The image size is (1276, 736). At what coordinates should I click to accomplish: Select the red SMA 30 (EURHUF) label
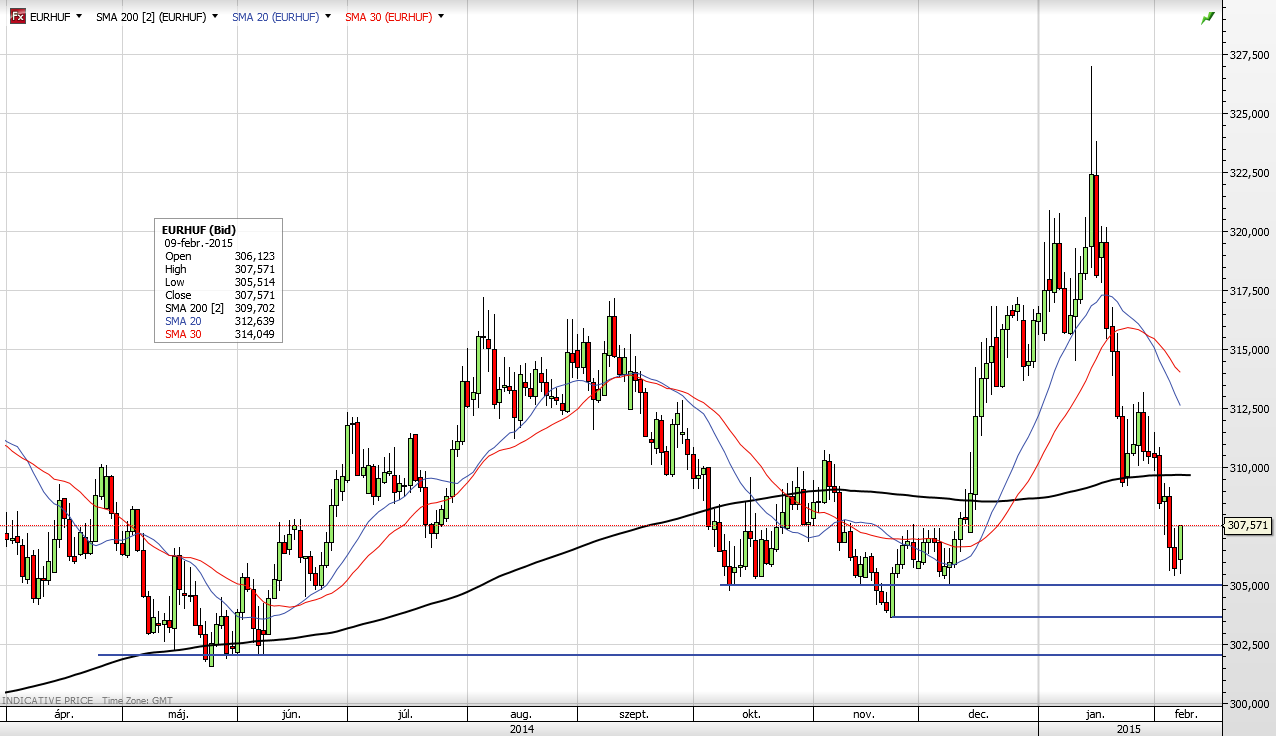tap(389, 17)
